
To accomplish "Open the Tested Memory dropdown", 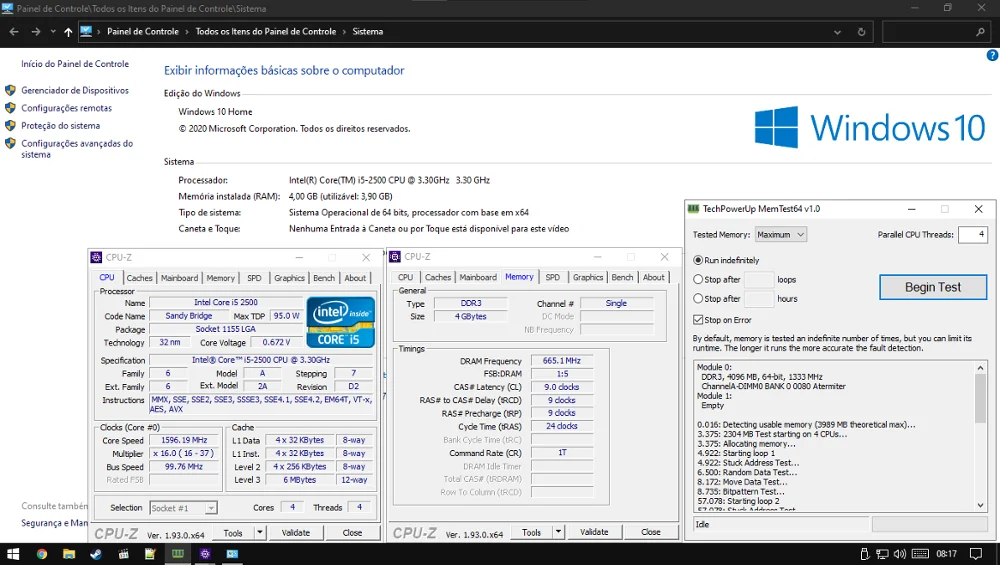I will (781, 235).
